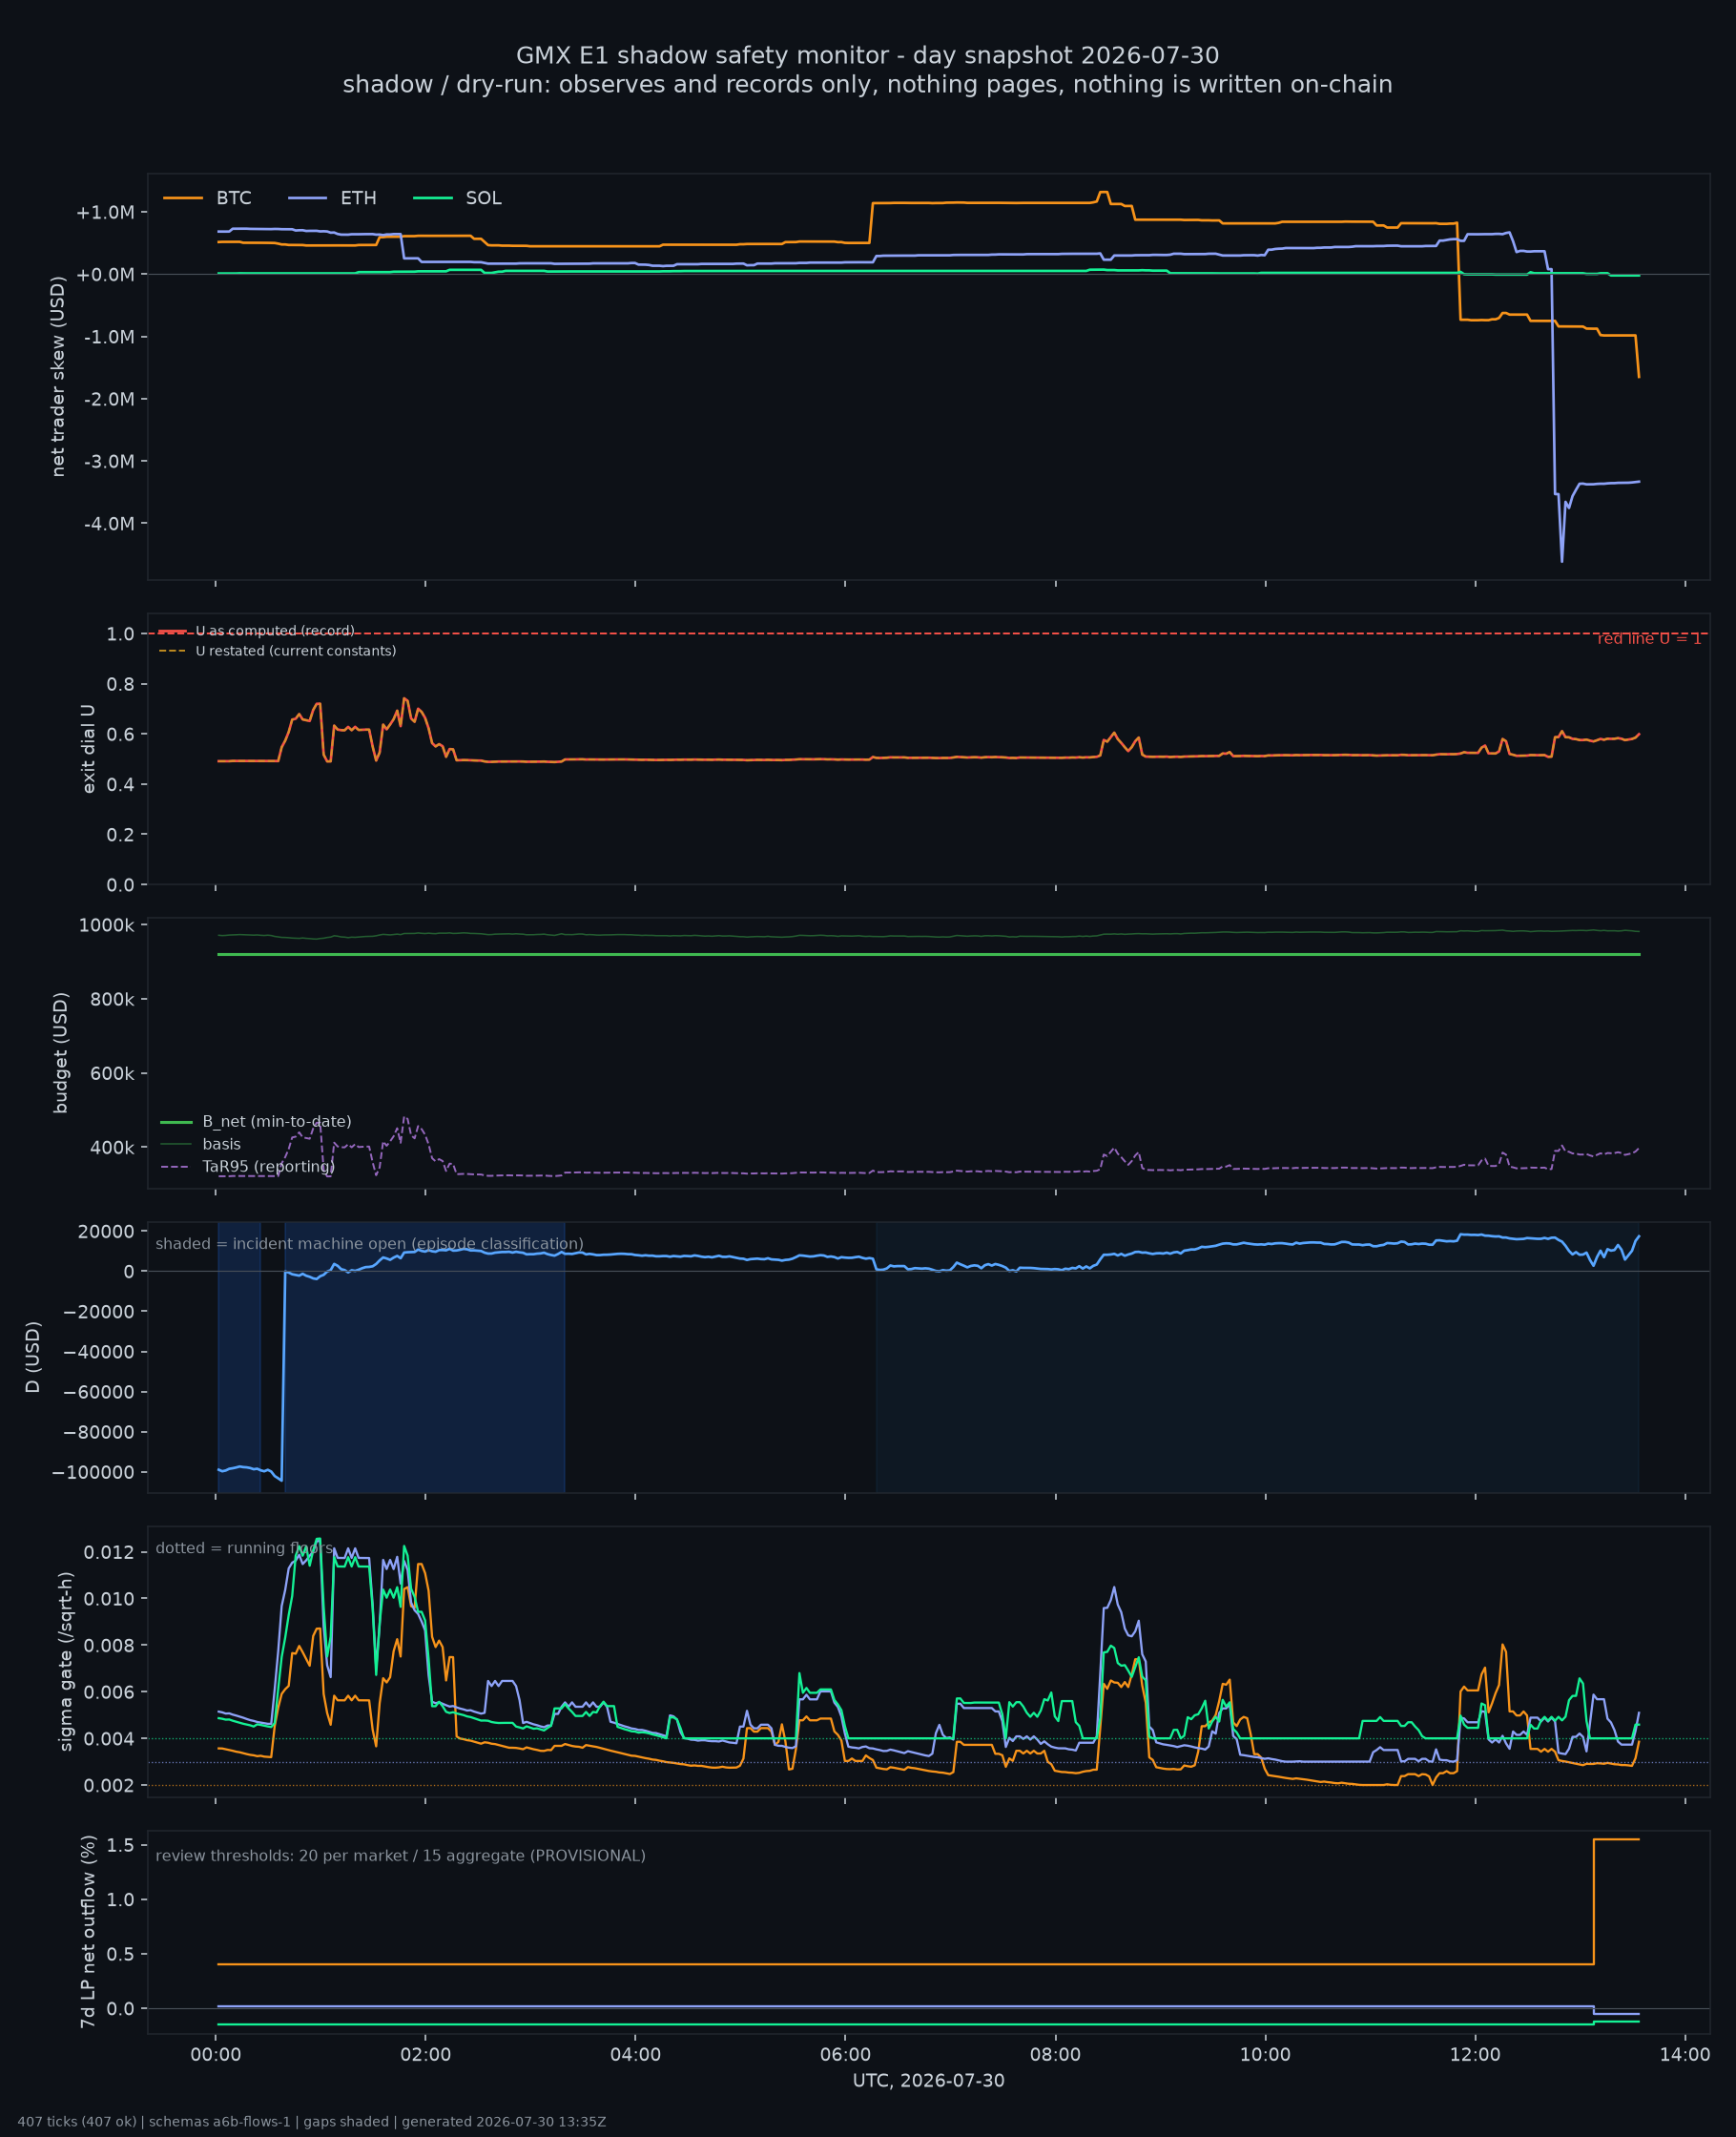Click the SOL legend entry

(x=457, y=198)
